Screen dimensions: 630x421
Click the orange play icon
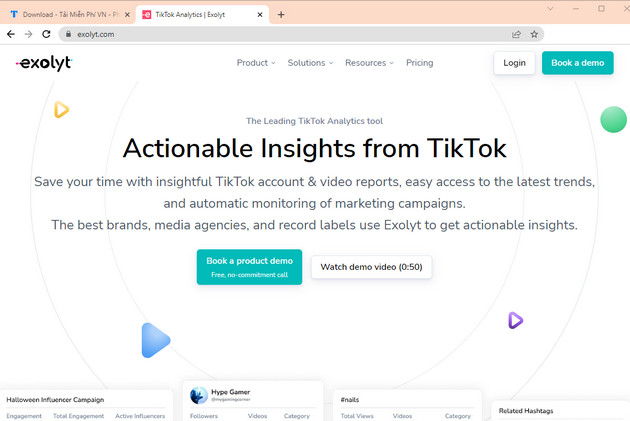point(61,110)
